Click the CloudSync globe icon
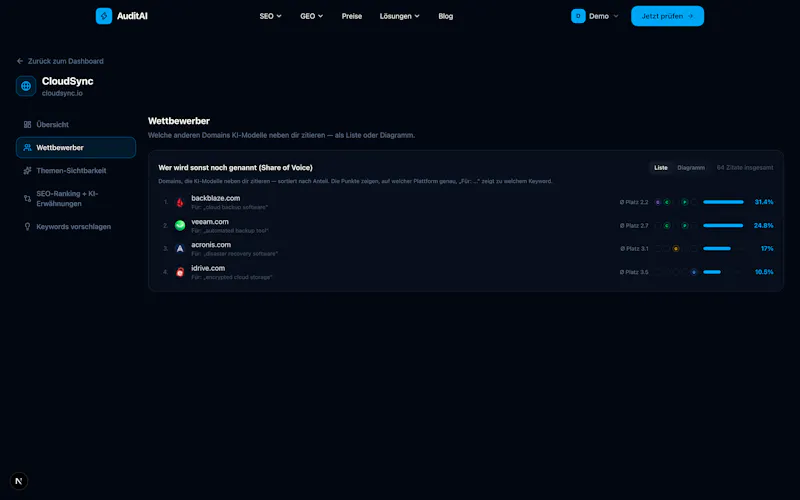The width and height of the screenshot is (800, 500). (x=26, y=86)
